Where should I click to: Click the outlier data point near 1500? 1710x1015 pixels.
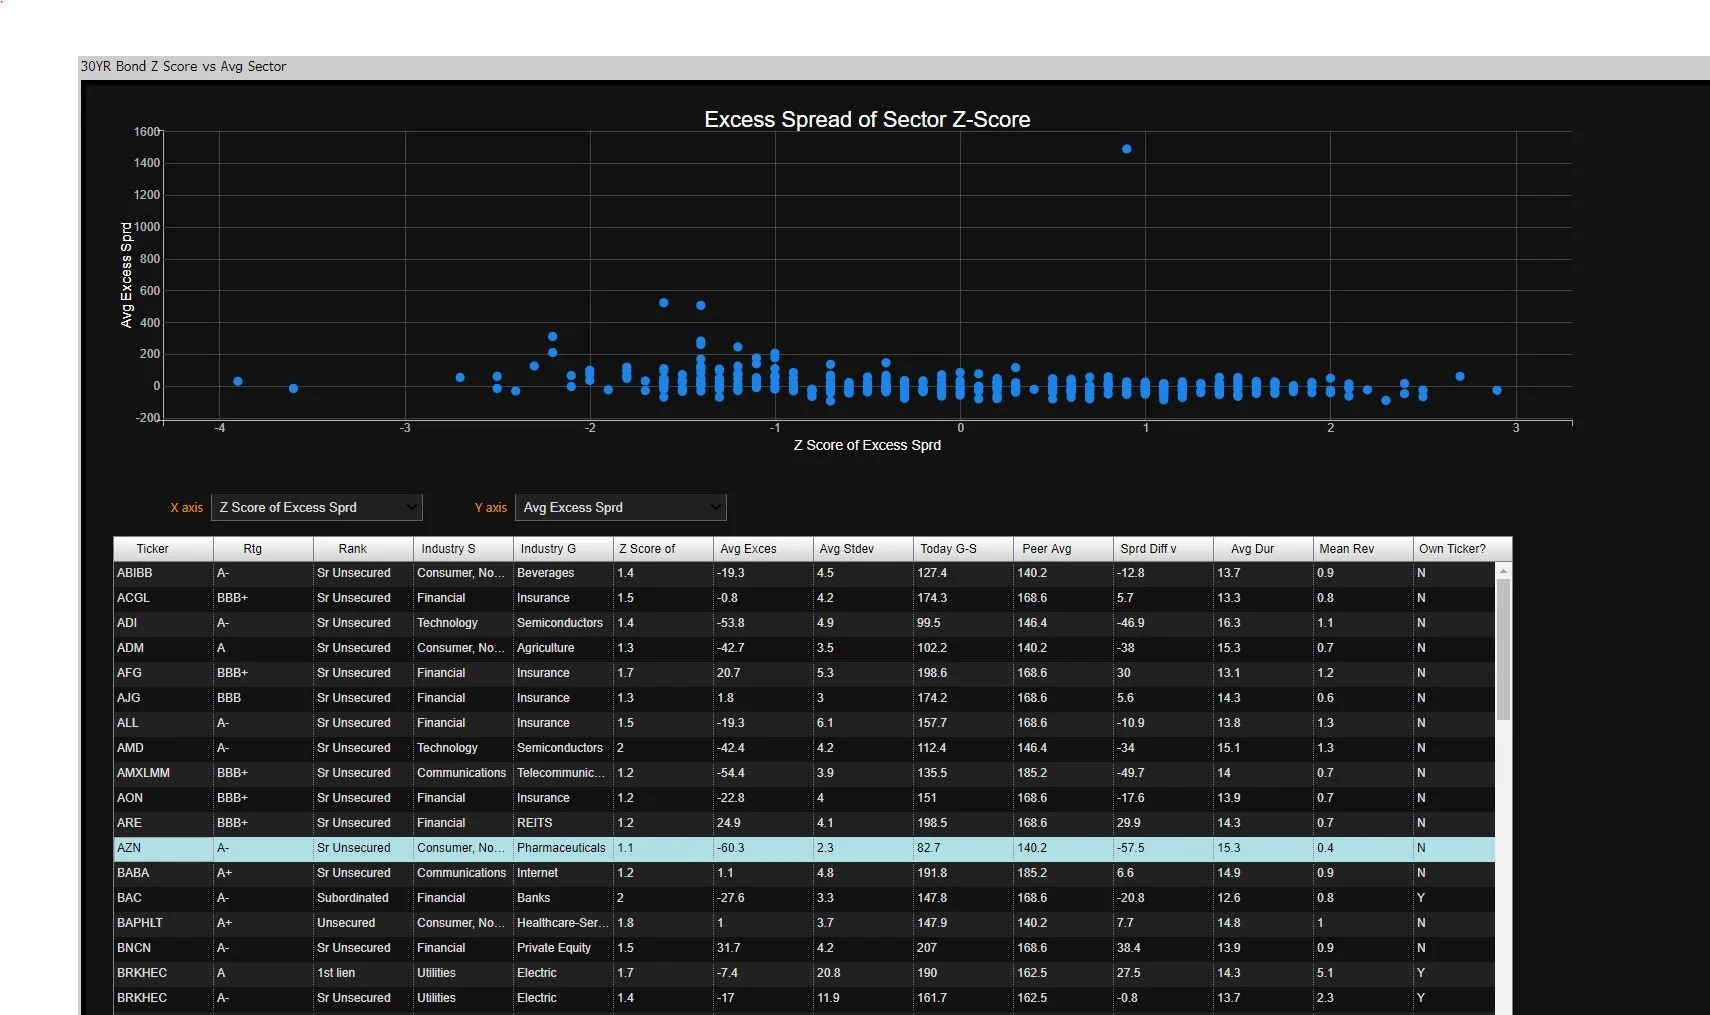(x=1127, y=149)
